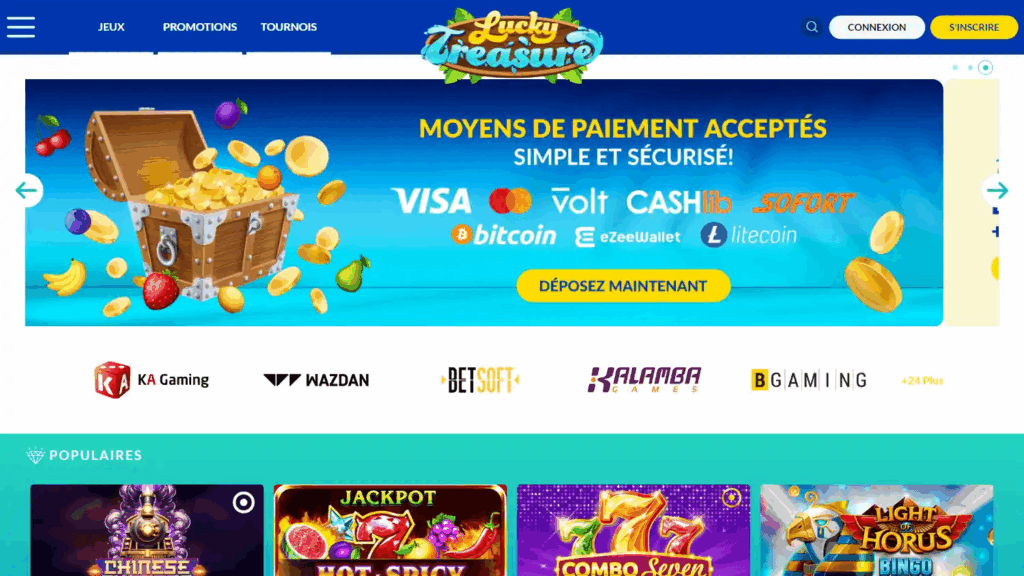The width and height of the screenshot is (1024, 576).
Task: Open the Jeux menu item
Action: (x=111, y=27)
